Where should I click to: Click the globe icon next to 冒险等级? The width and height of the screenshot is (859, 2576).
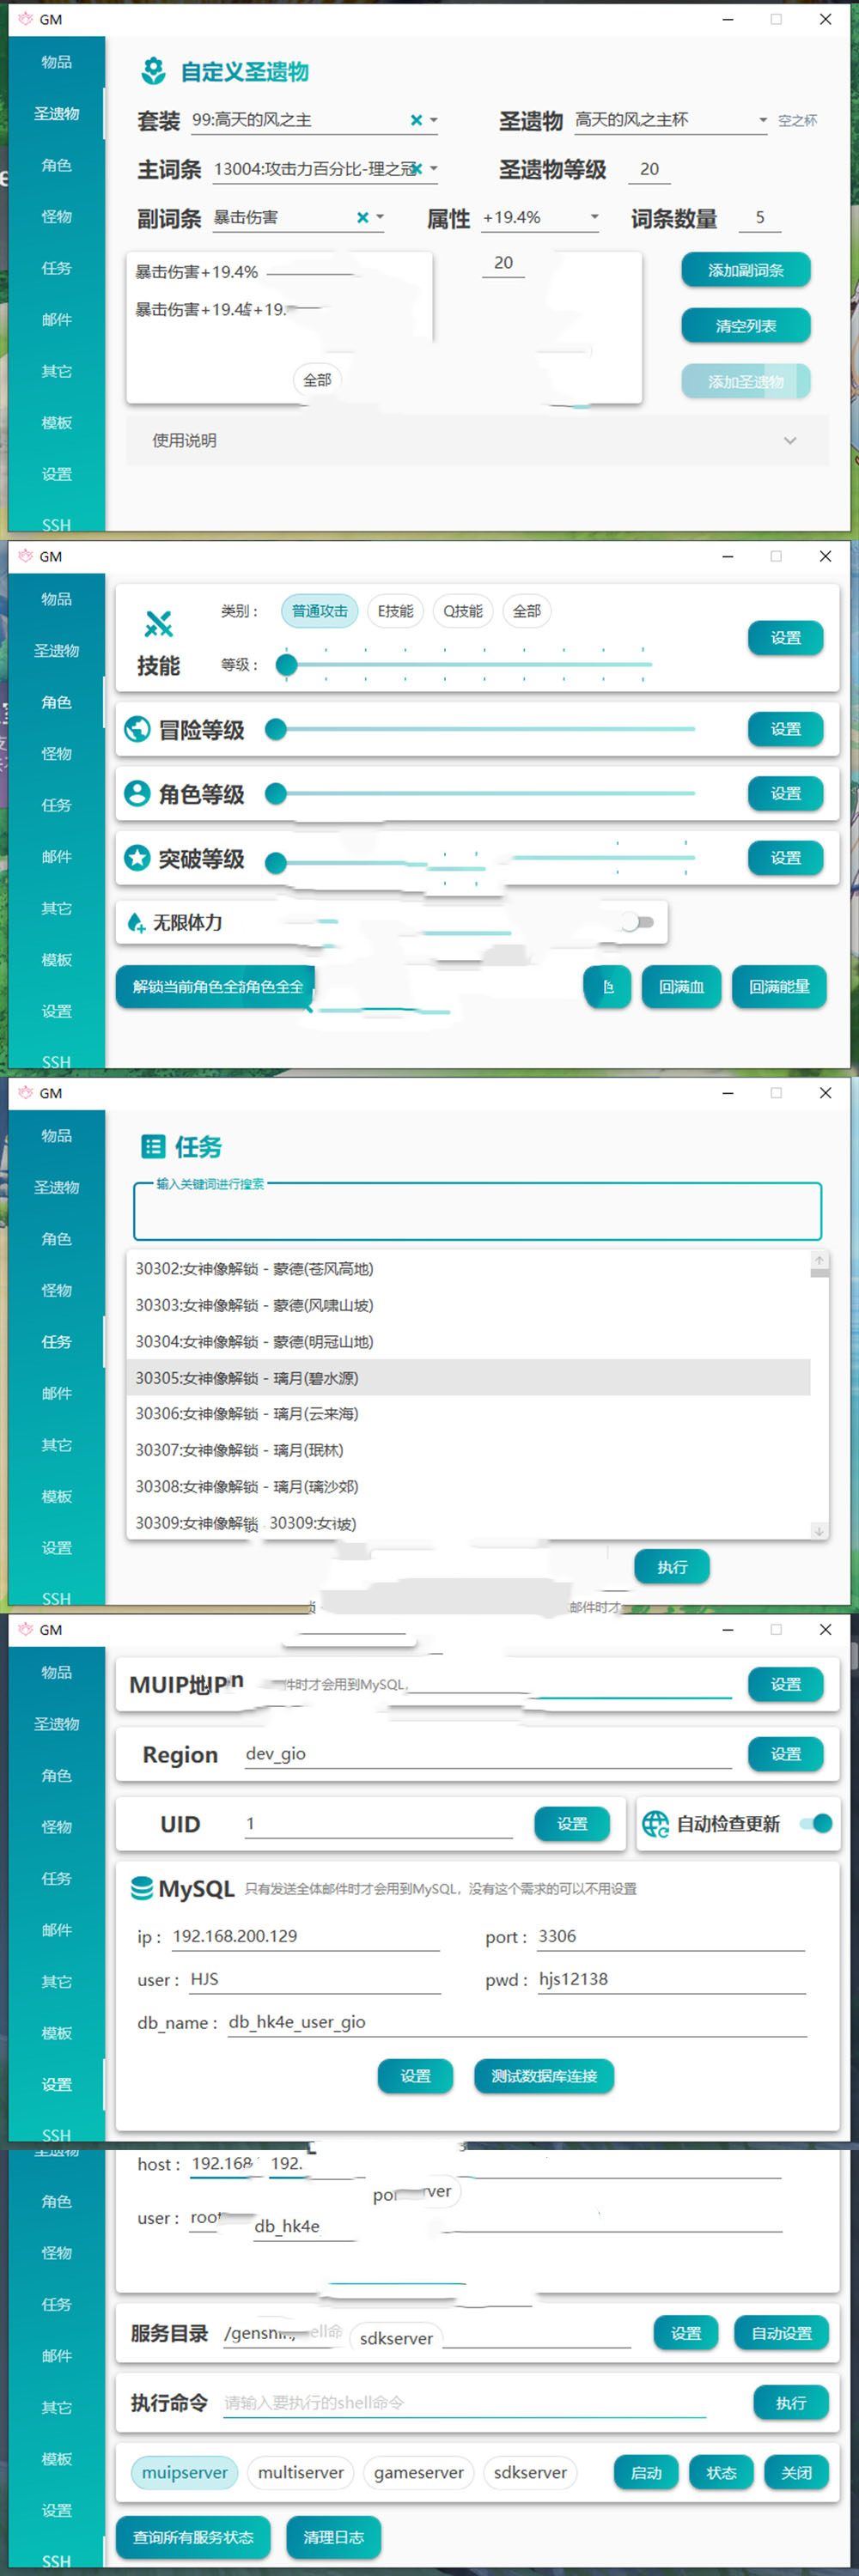point(137,730)
